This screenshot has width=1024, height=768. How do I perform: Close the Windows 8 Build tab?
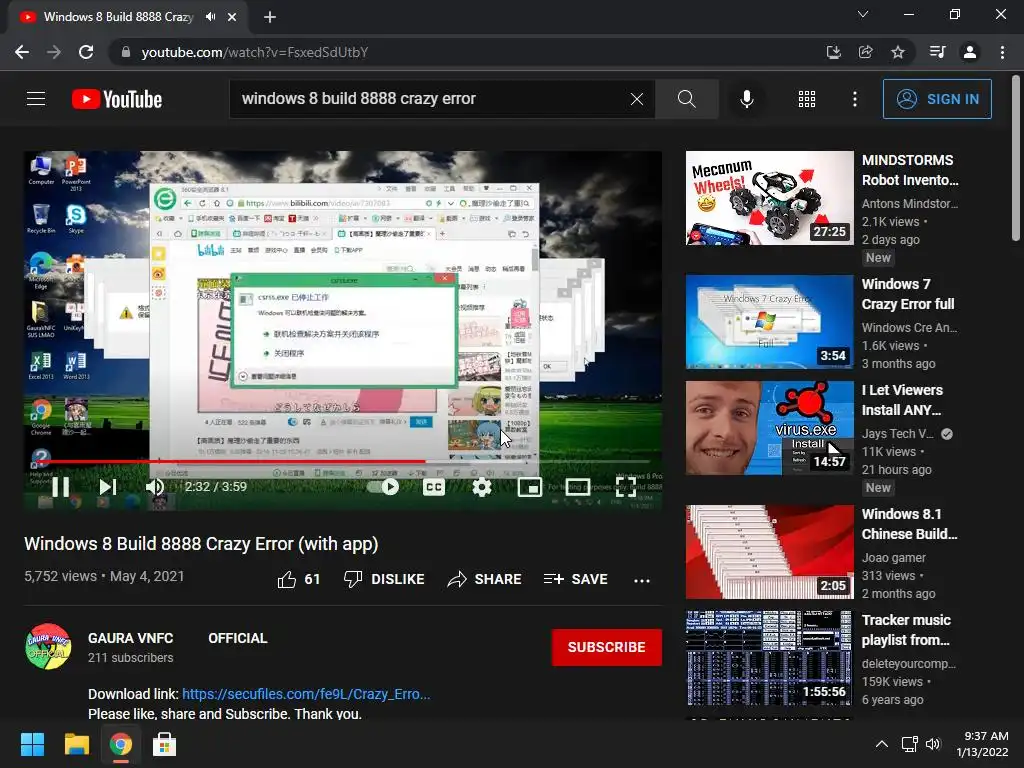click(232, 17)
